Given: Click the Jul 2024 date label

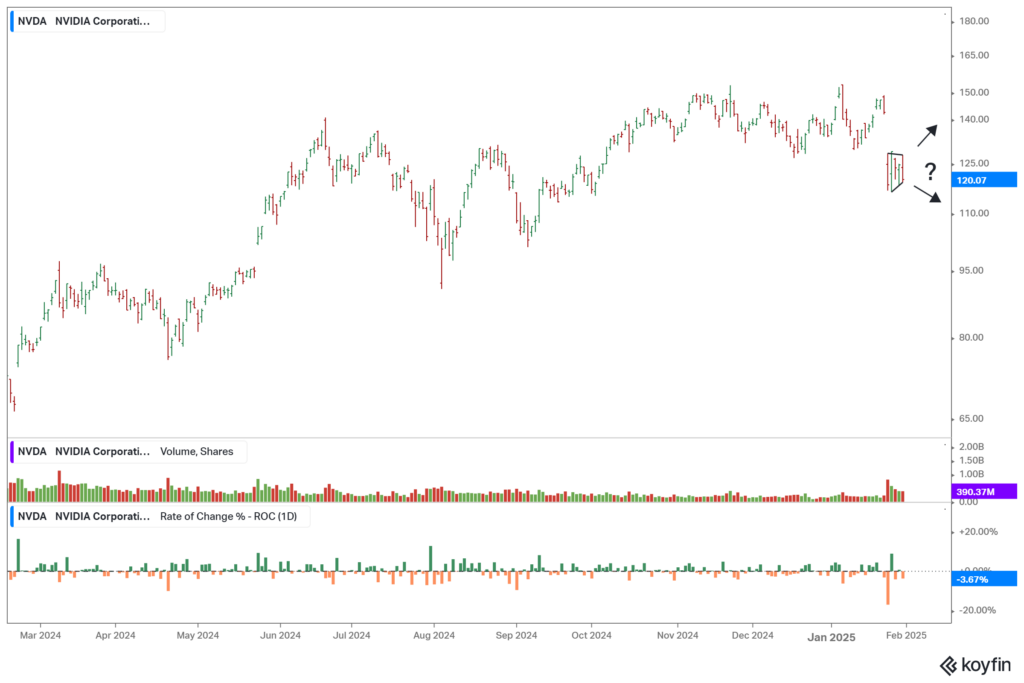Looking at the screenshot, I should pyautogui.click(x=352, y=635).
